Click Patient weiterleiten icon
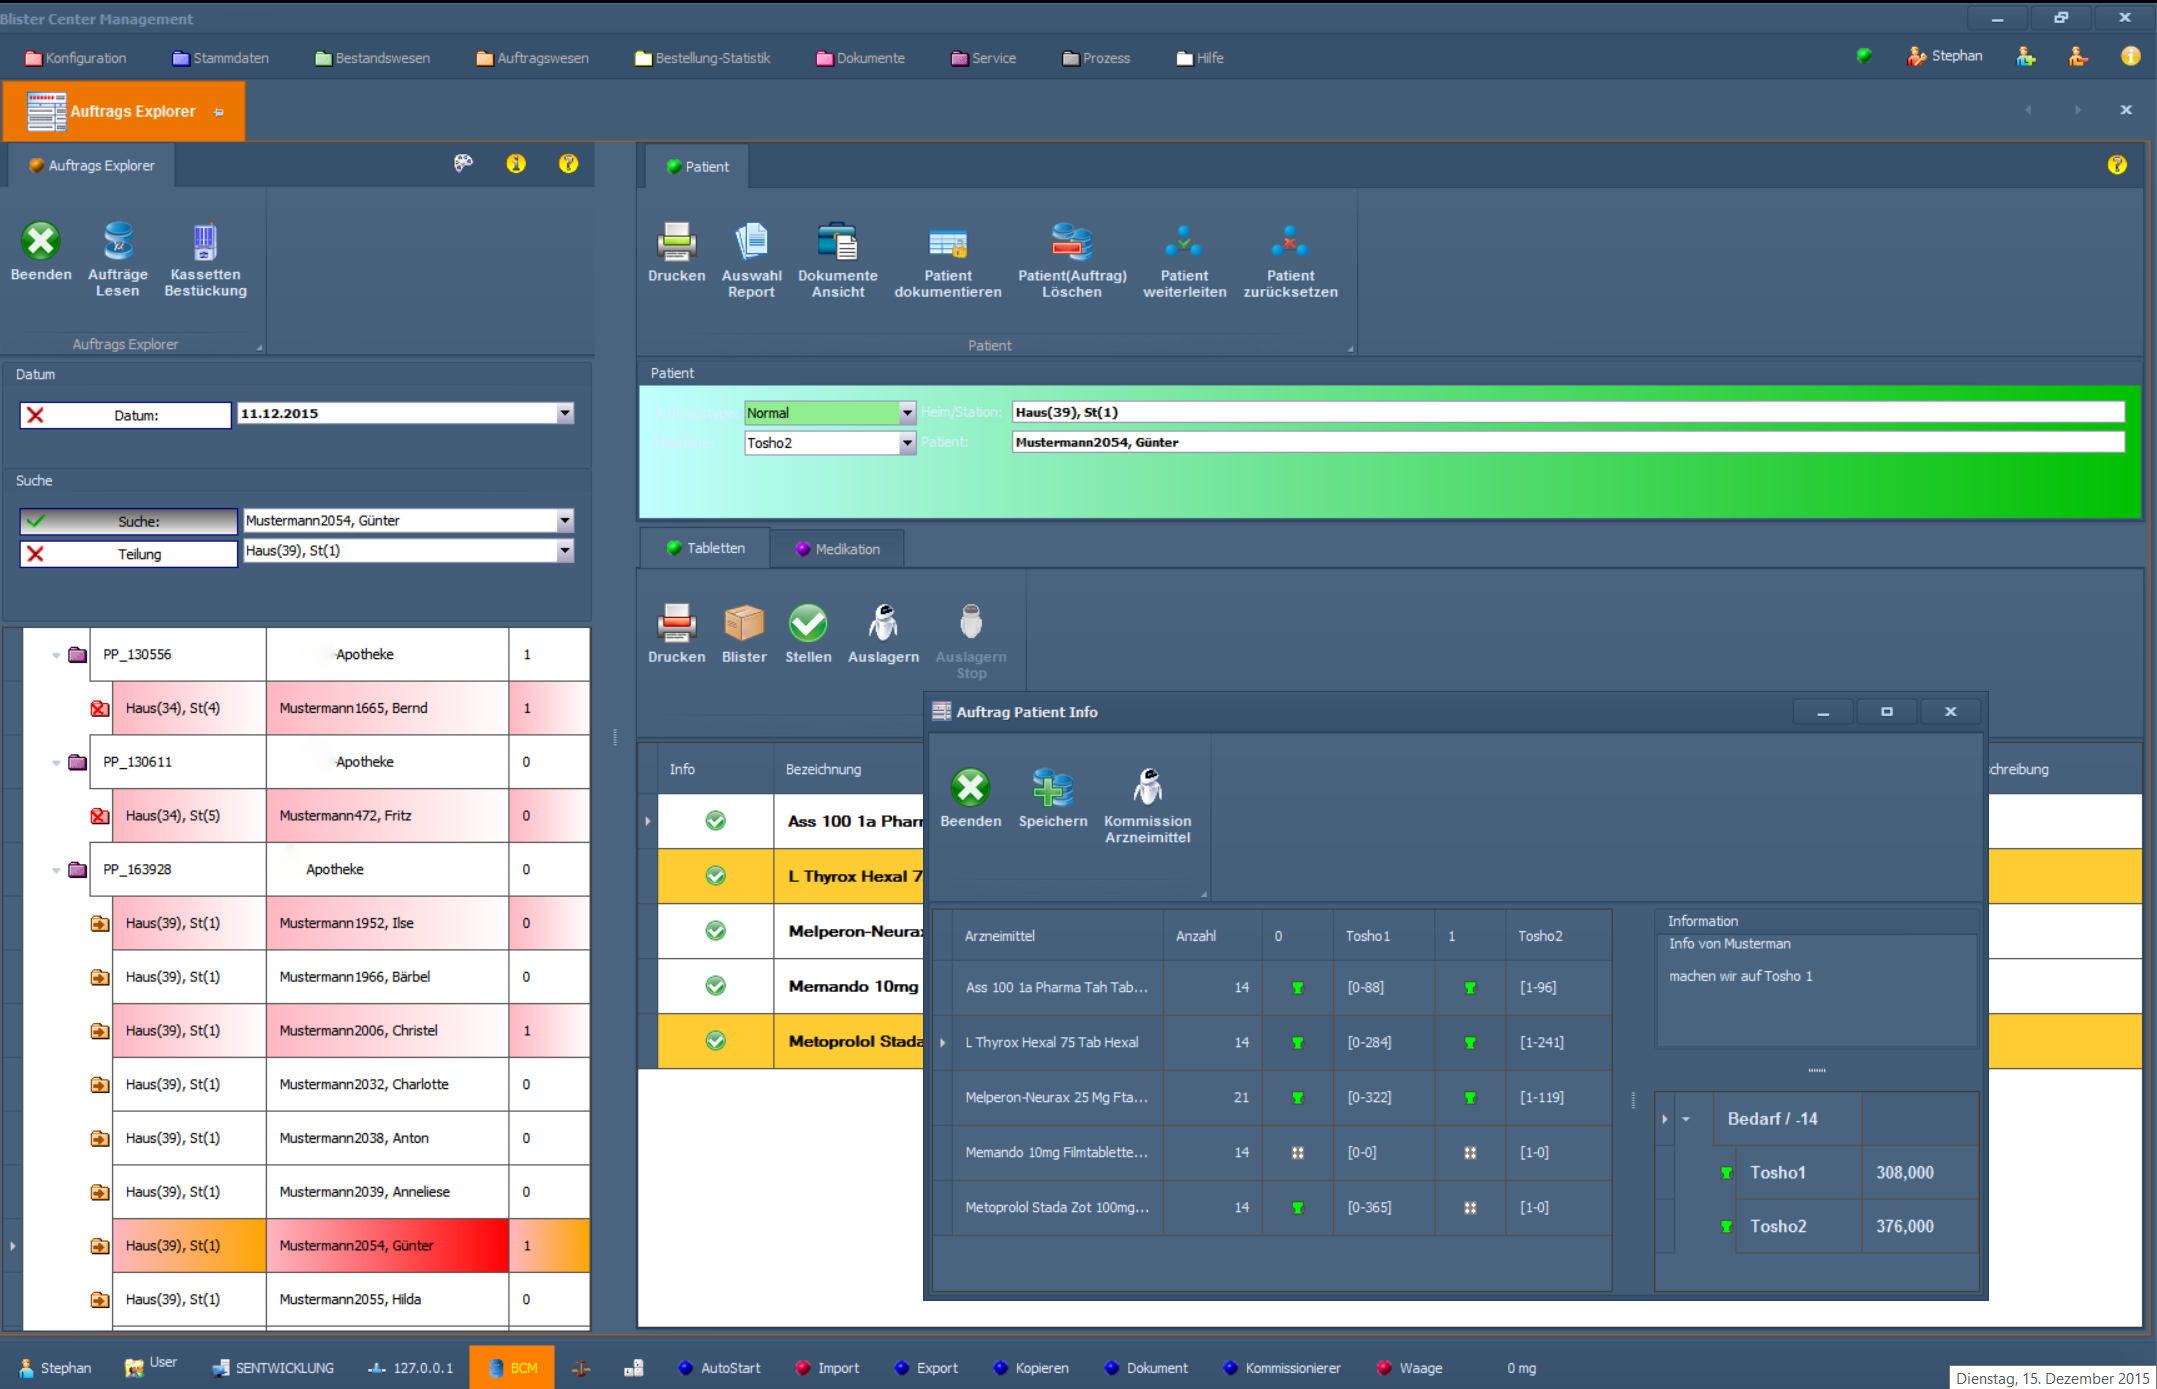Viewport: 2157px width, 1389px height. pyautogui.click(x=1184, y=243)
